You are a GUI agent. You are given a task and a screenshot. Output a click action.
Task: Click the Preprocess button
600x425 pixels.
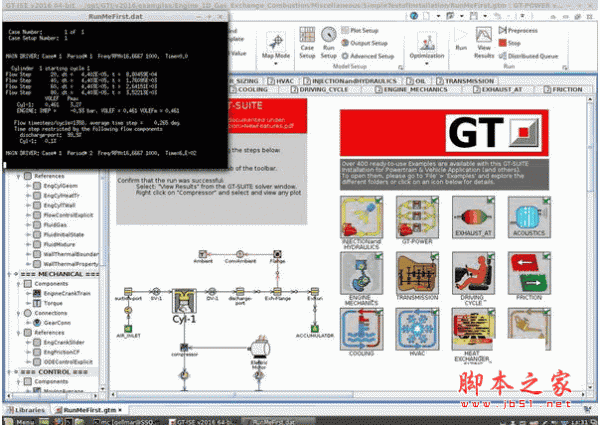518,30
